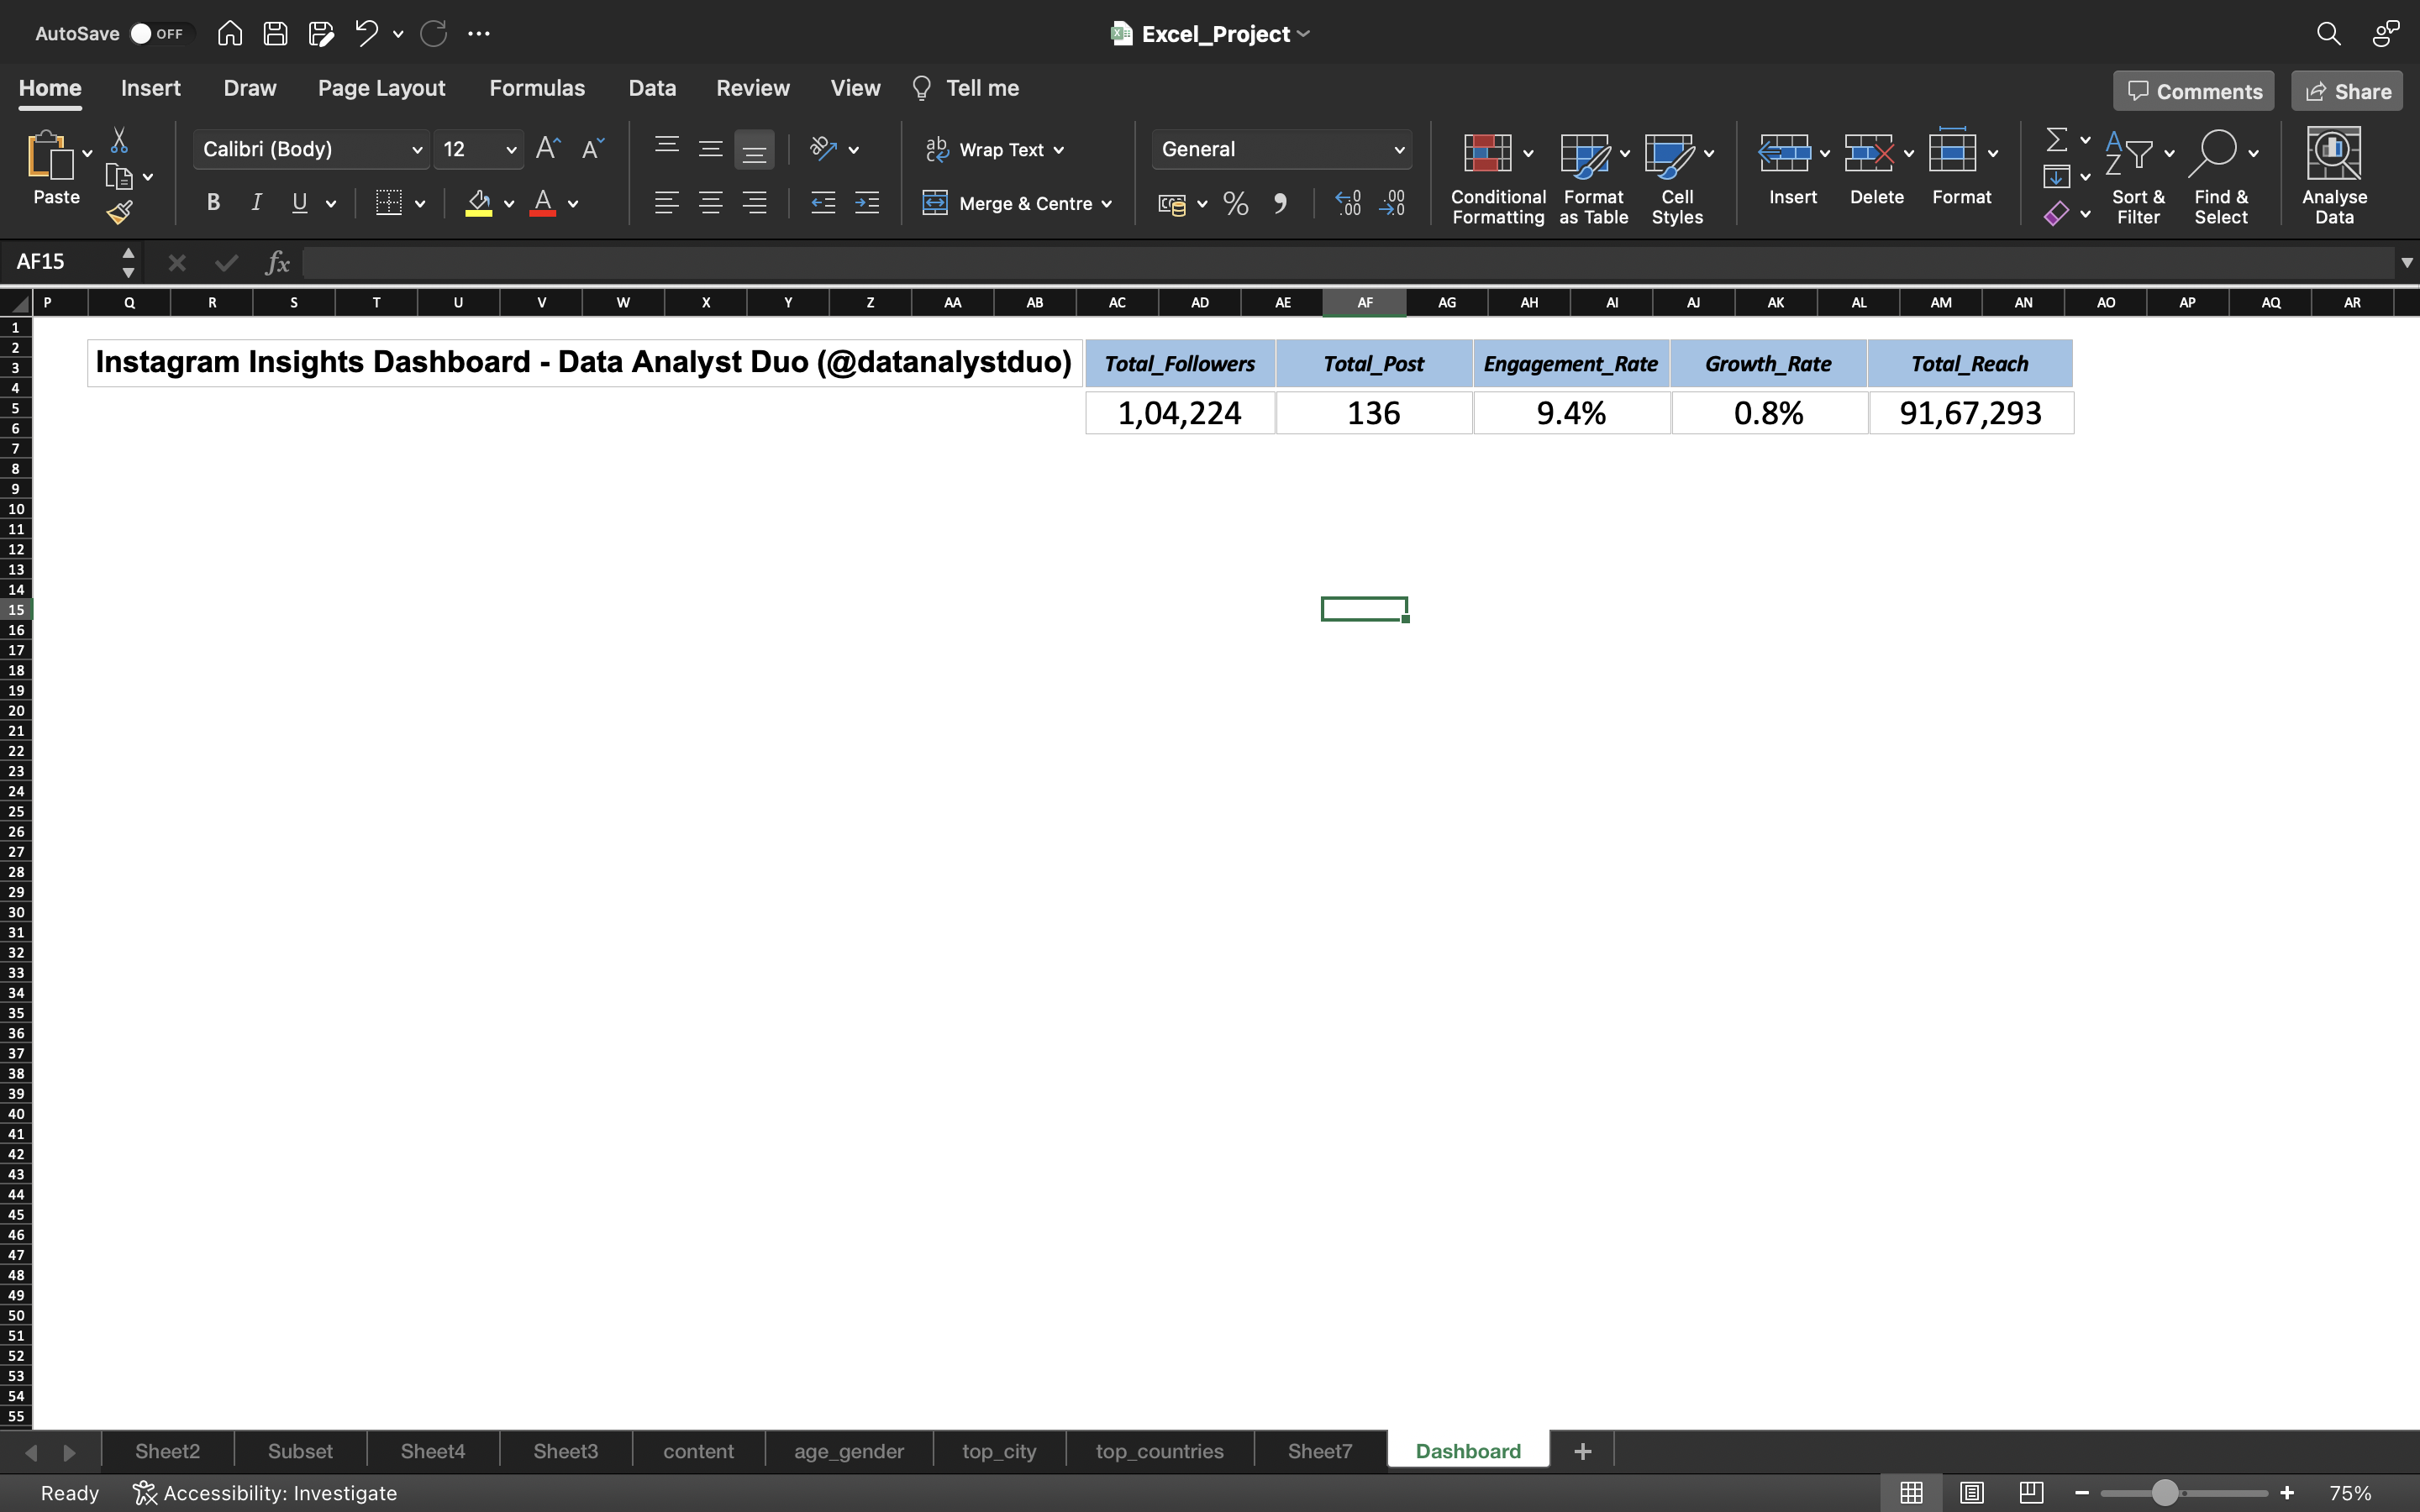Select the Total_Followers header cell

[x=1180, y=364]
